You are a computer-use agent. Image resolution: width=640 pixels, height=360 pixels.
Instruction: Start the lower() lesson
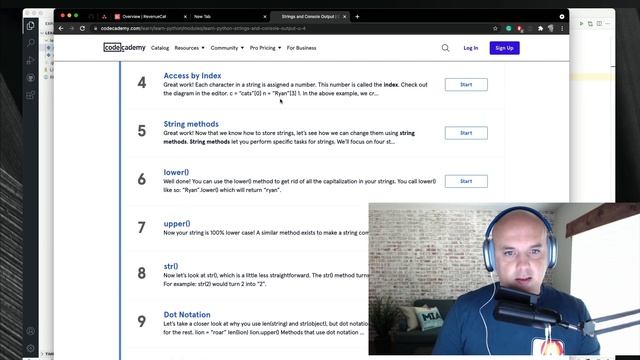click(x=466, y=181)
